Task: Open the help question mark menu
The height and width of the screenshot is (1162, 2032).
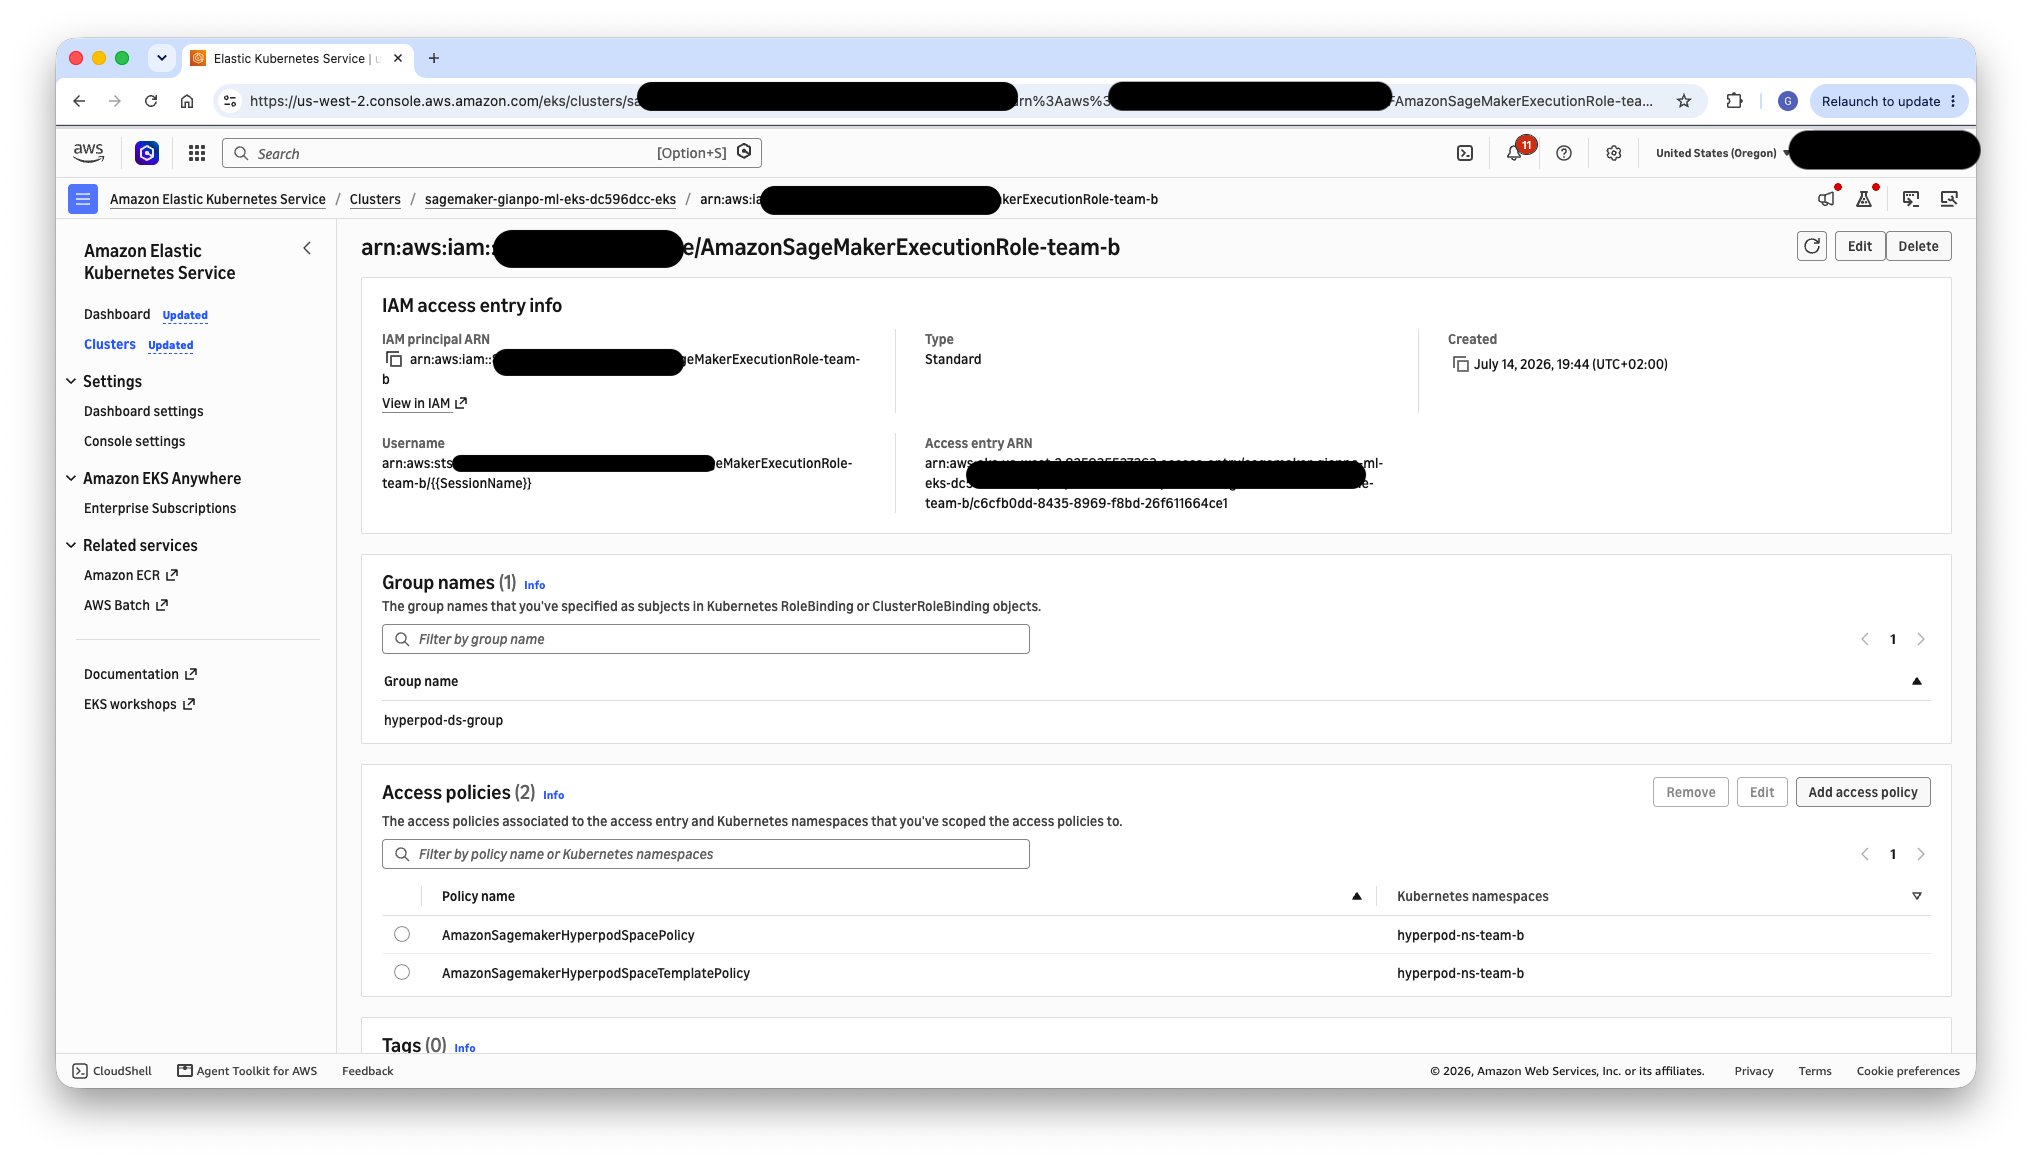Action: [x=1564, y=153]
